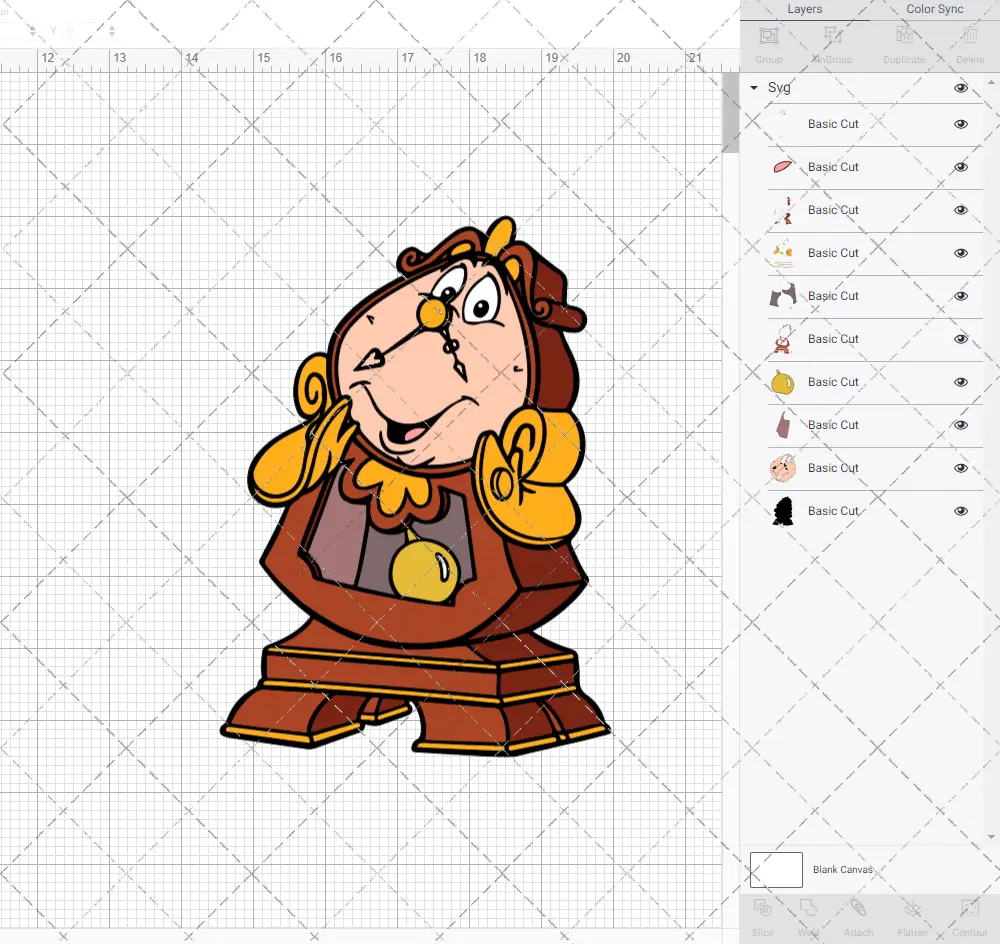
Task: Click the Duplicate icon
Action: 904,36
